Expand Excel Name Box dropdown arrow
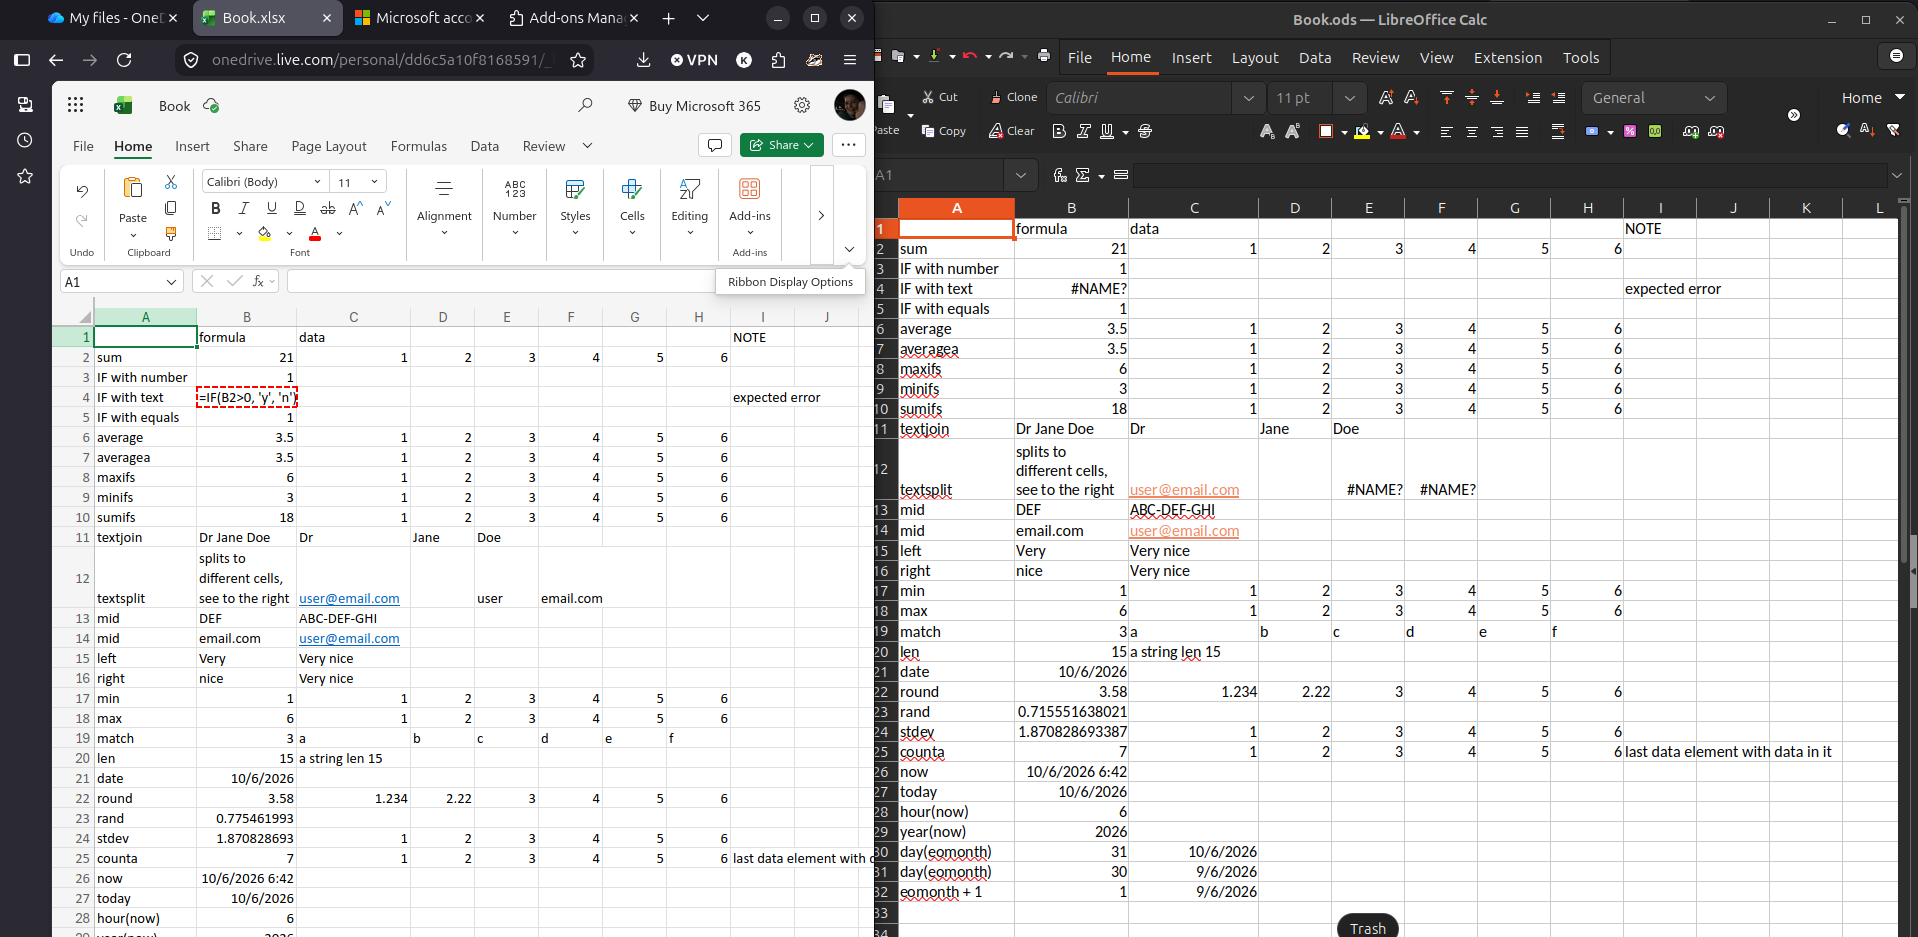Image resolution: width=1918 pixels, height=937 pixels. (171, 282)
